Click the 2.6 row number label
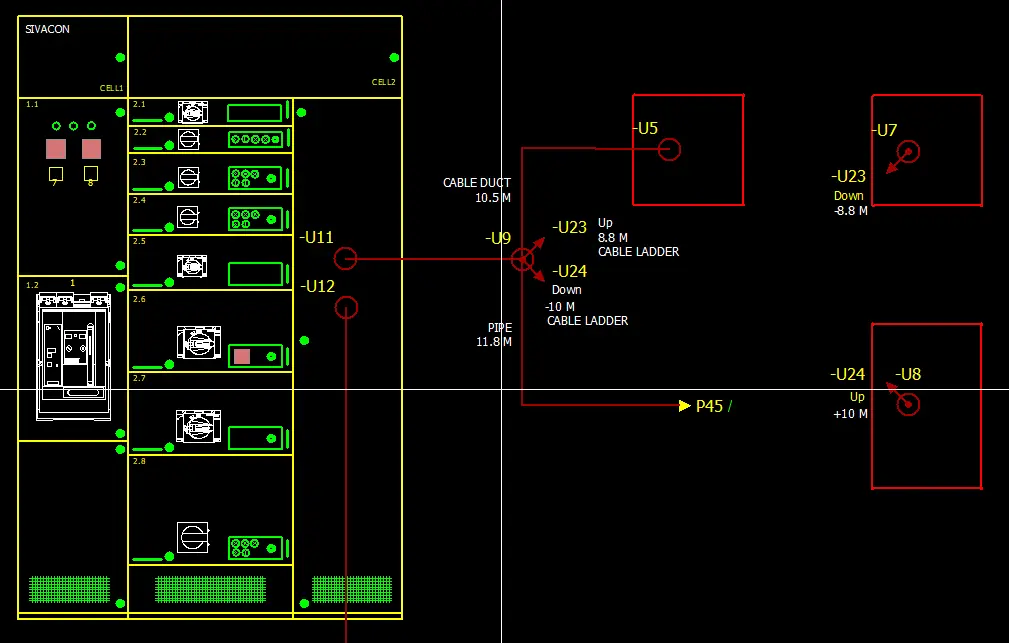 139,299
